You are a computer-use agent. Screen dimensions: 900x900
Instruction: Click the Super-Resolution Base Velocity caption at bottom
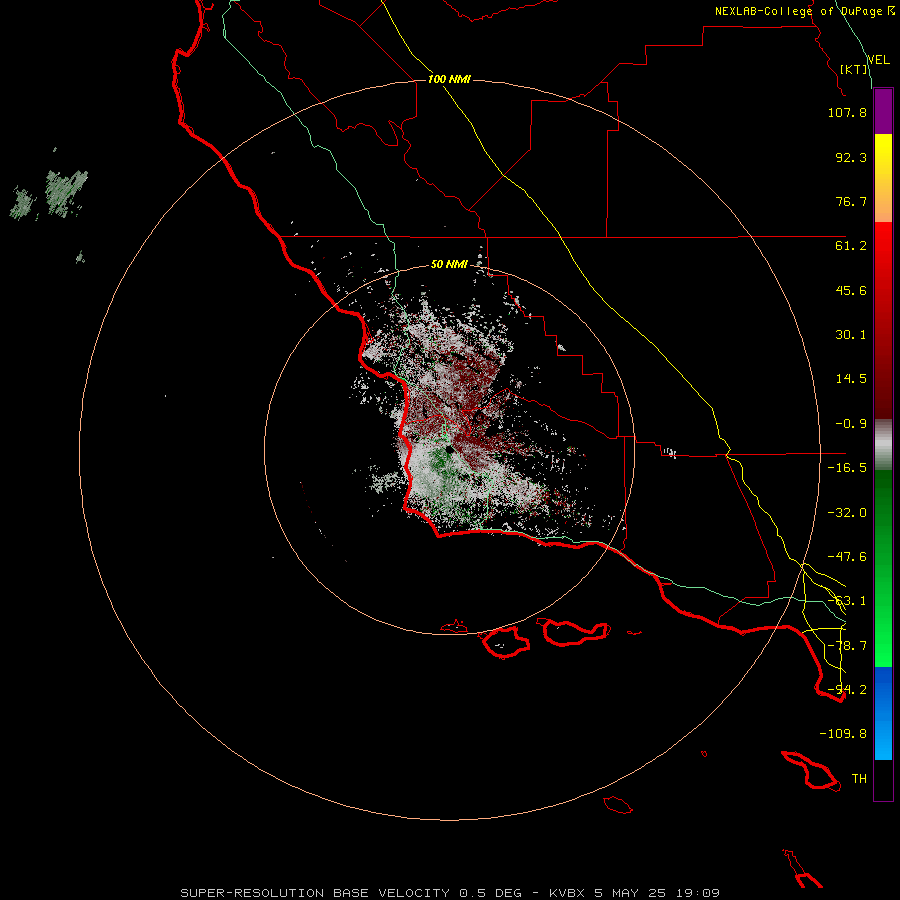(x=450, y=893)
